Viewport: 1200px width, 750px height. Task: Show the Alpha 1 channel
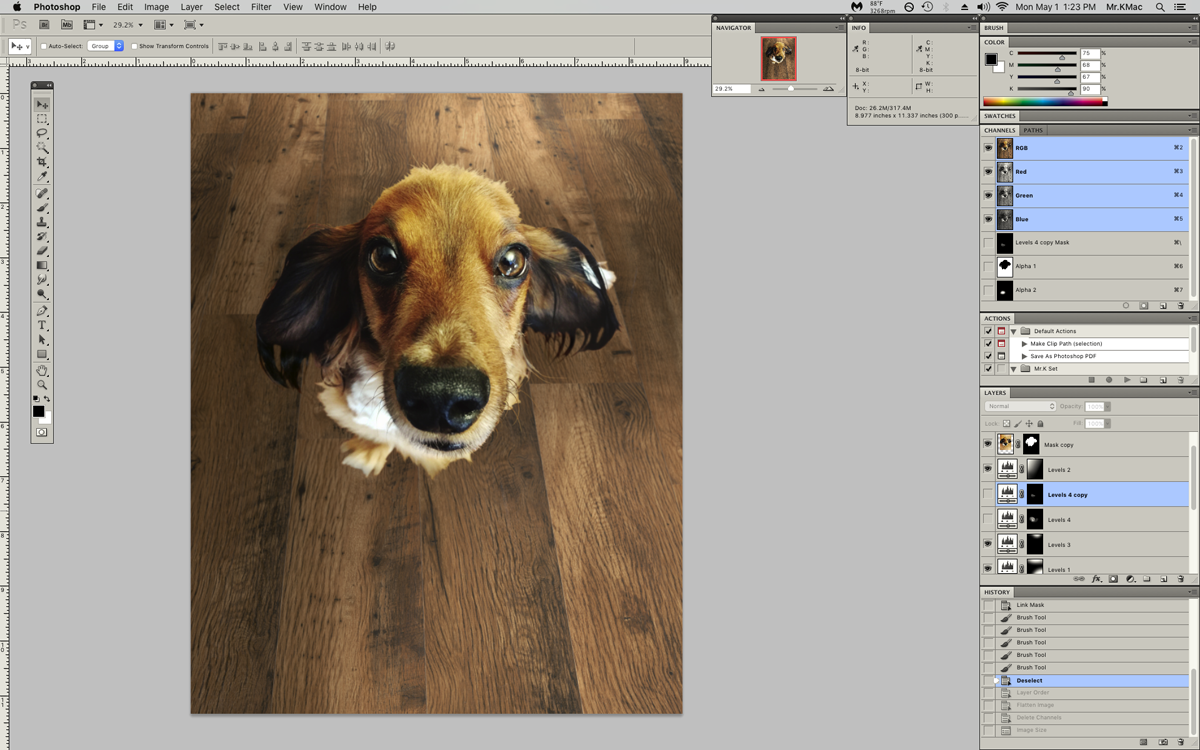tap(988, 266)
